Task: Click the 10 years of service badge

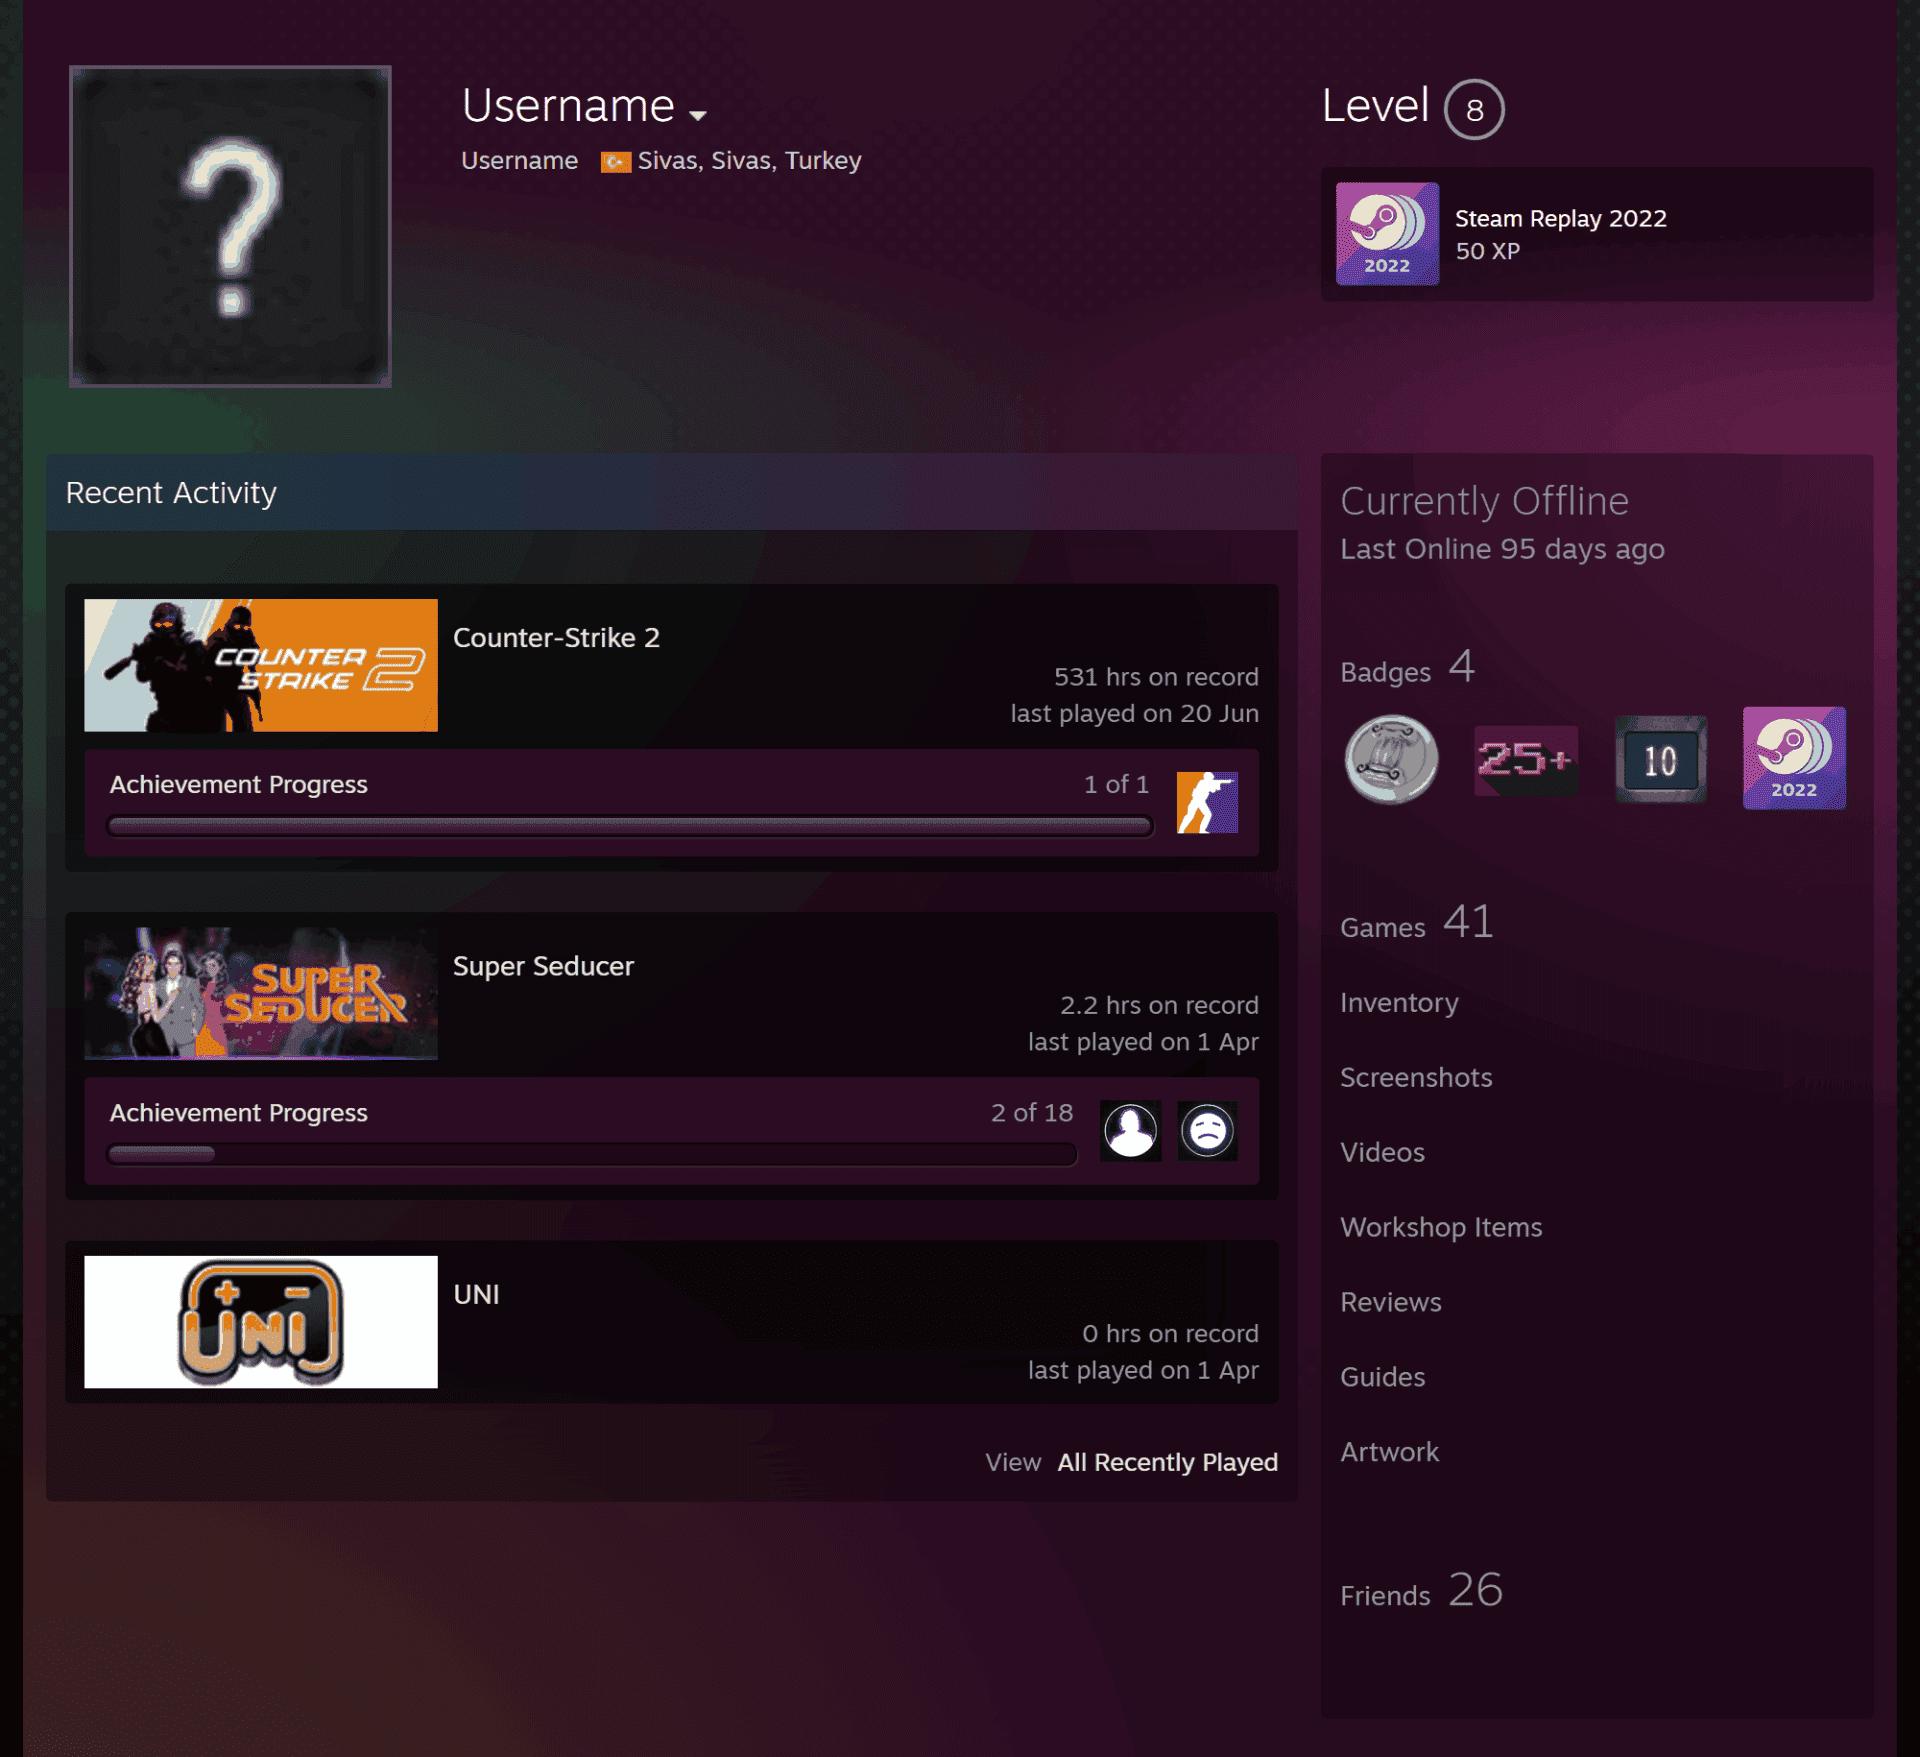Action: 1661,759
